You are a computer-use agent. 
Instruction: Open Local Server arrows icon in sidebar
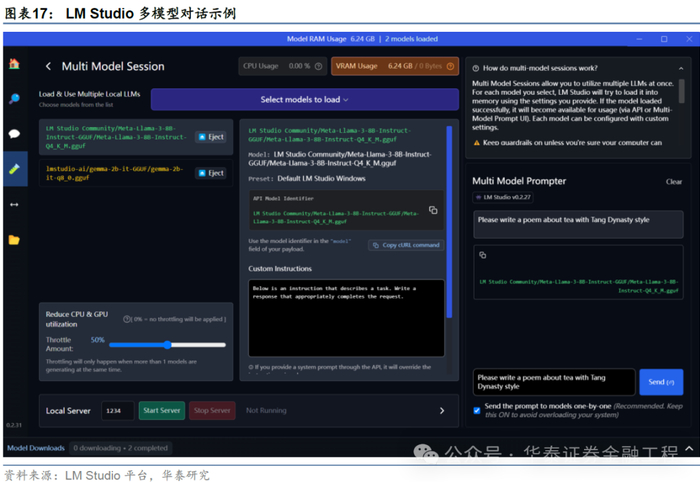pyautogui.click(x=14, y=204)
